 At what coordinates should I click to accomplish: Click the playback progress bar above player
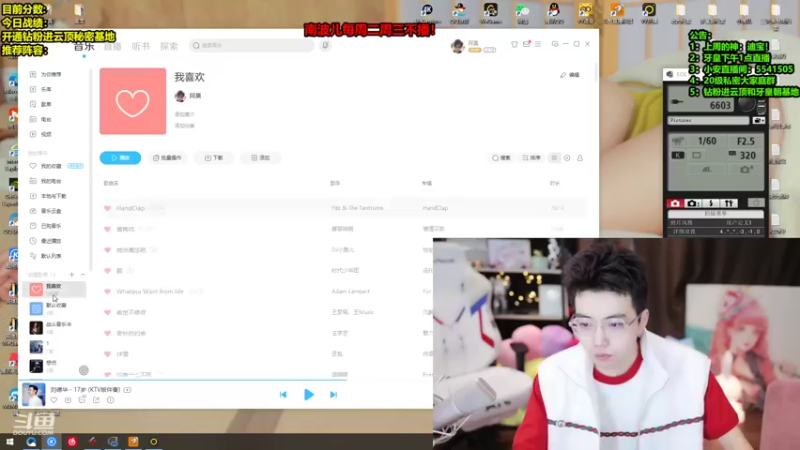(226, 380)
